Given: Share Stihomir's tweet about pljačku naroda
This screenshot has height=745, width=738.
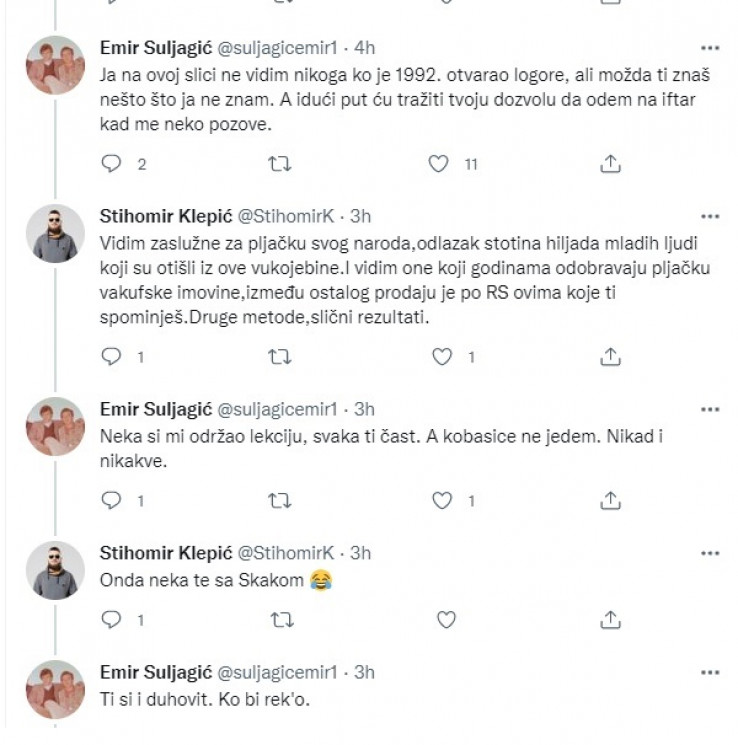Looking at the screenshot, I should (610, 356).
